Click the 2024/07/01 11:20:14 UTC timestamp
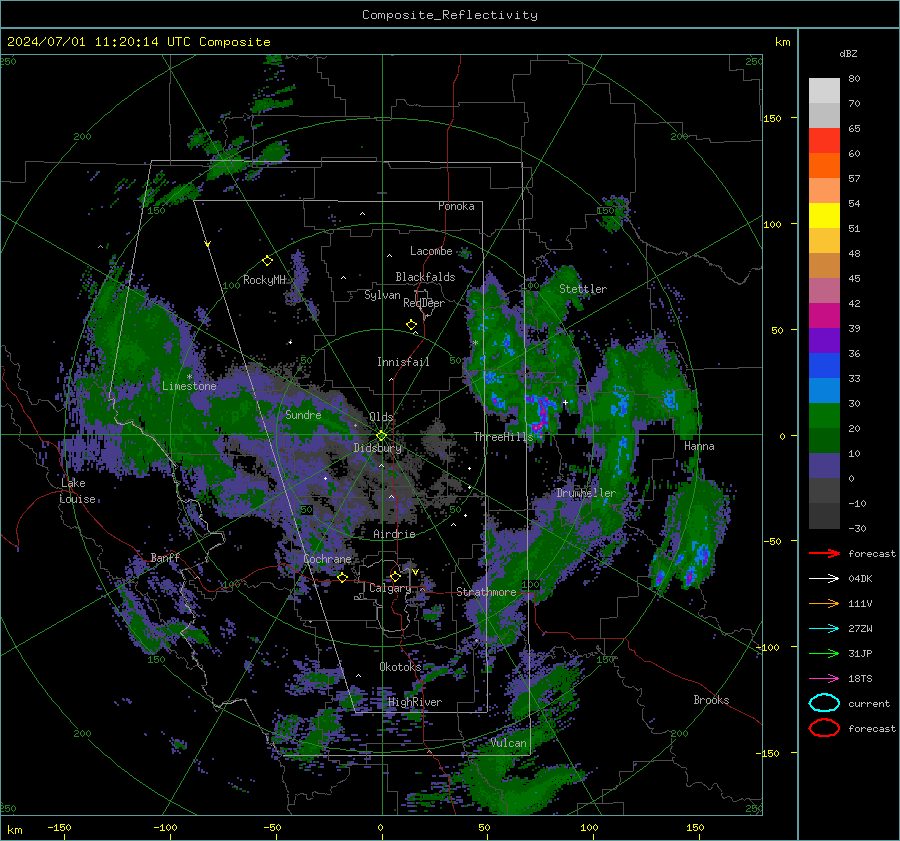 coord(138,42)
